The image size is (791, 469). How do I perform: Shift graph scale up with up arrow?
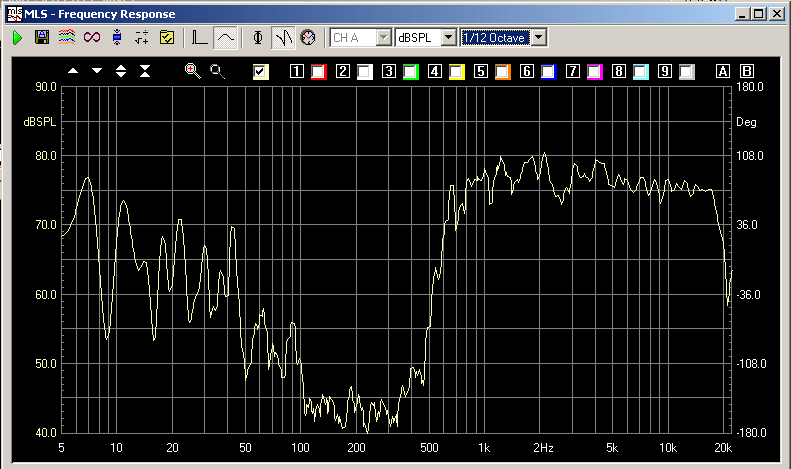click(73, 71)
